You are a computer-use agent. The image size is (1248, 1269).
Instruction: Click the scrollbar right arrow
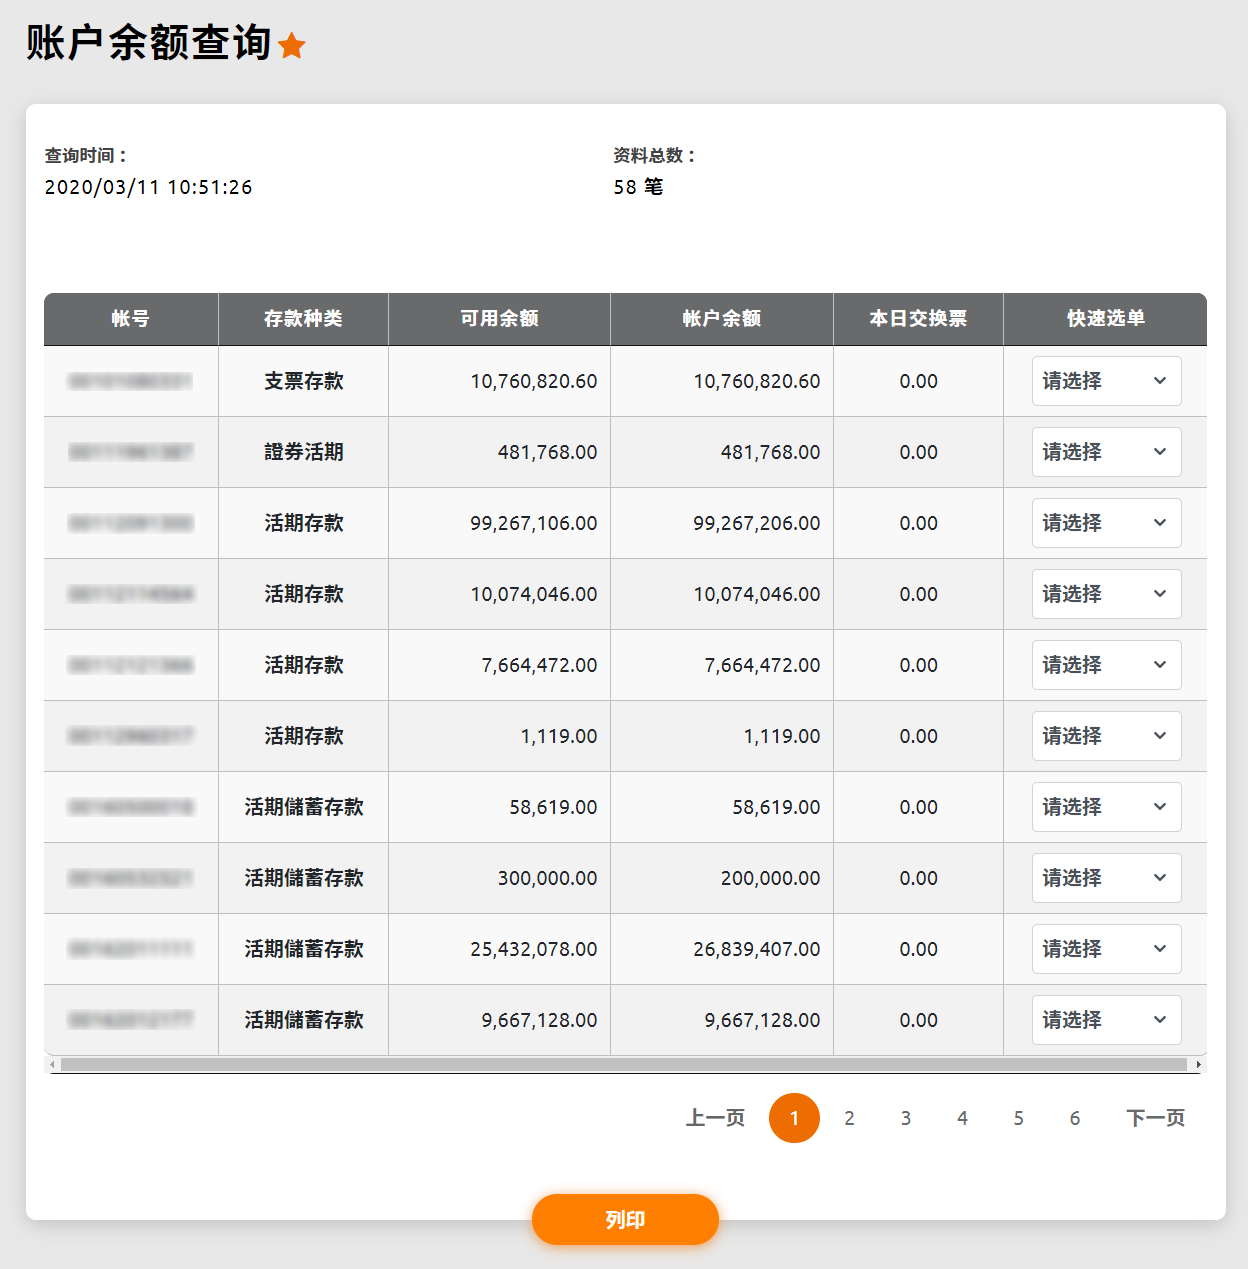[x=1199, y=1065]
